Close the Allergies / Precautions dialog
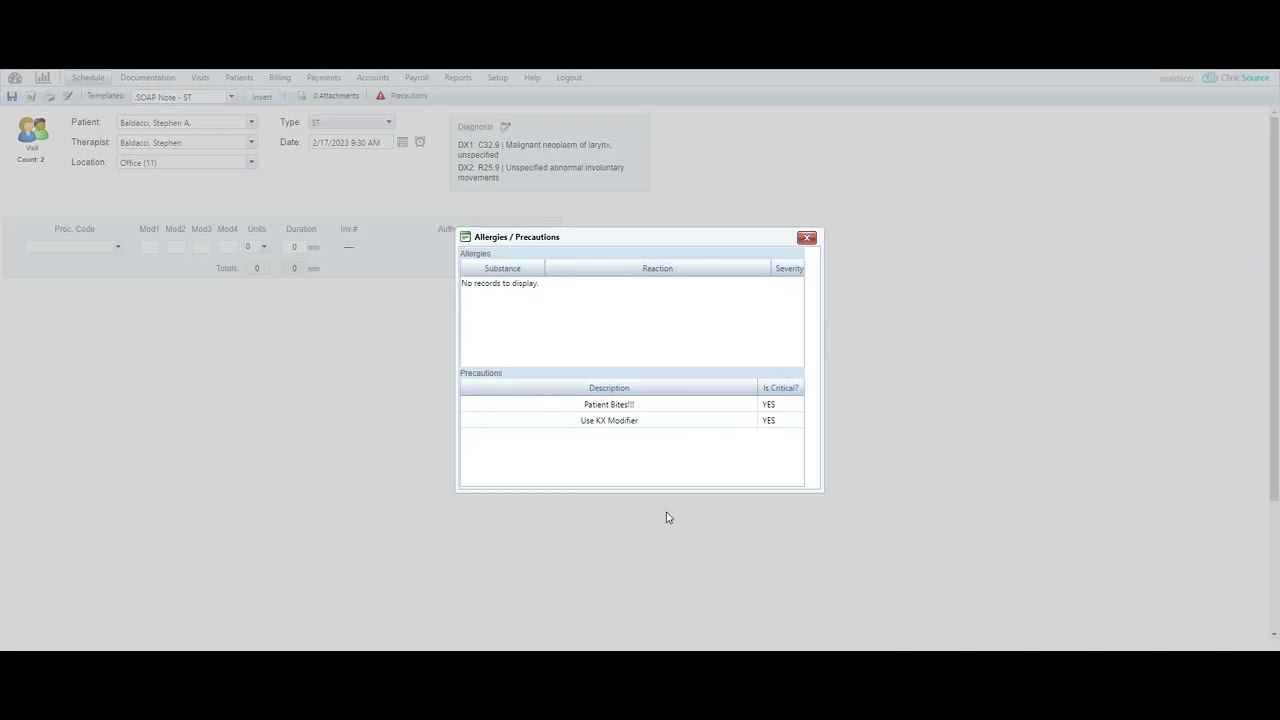This screenshot has height=720, width=1280. (807, 237)
